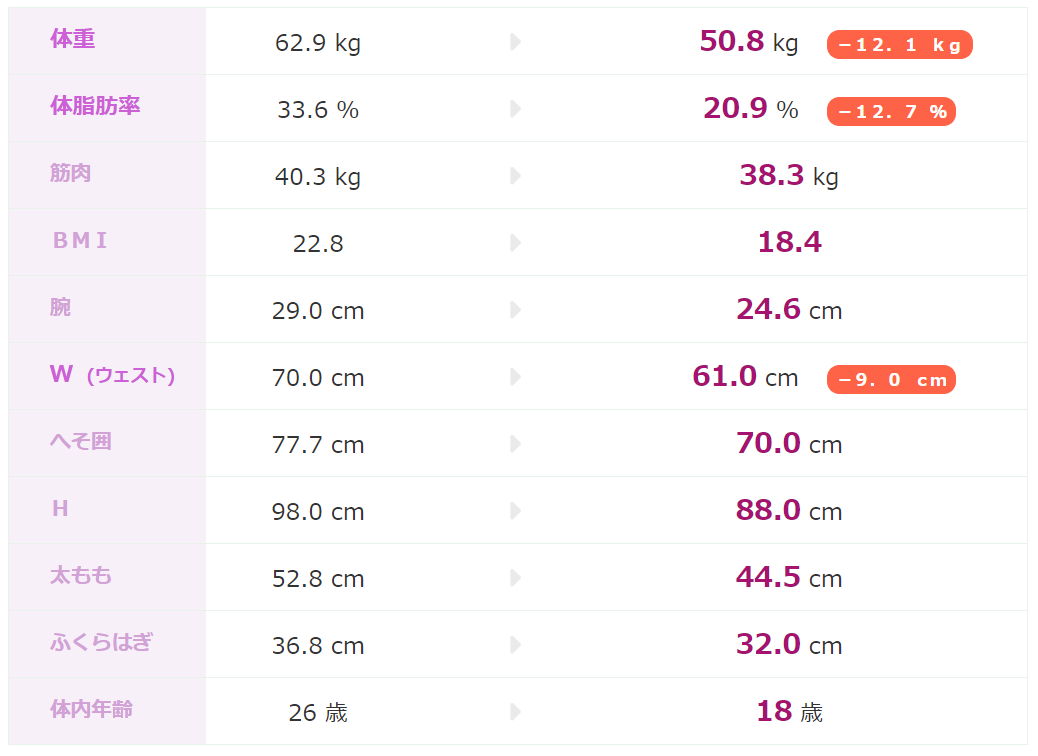Image resolution: width=1038 pixels, height=756 pixels.
Task: Click the arrow icon in the 筋肉 row
Action: pyautogui.click(x=516, y=176)
